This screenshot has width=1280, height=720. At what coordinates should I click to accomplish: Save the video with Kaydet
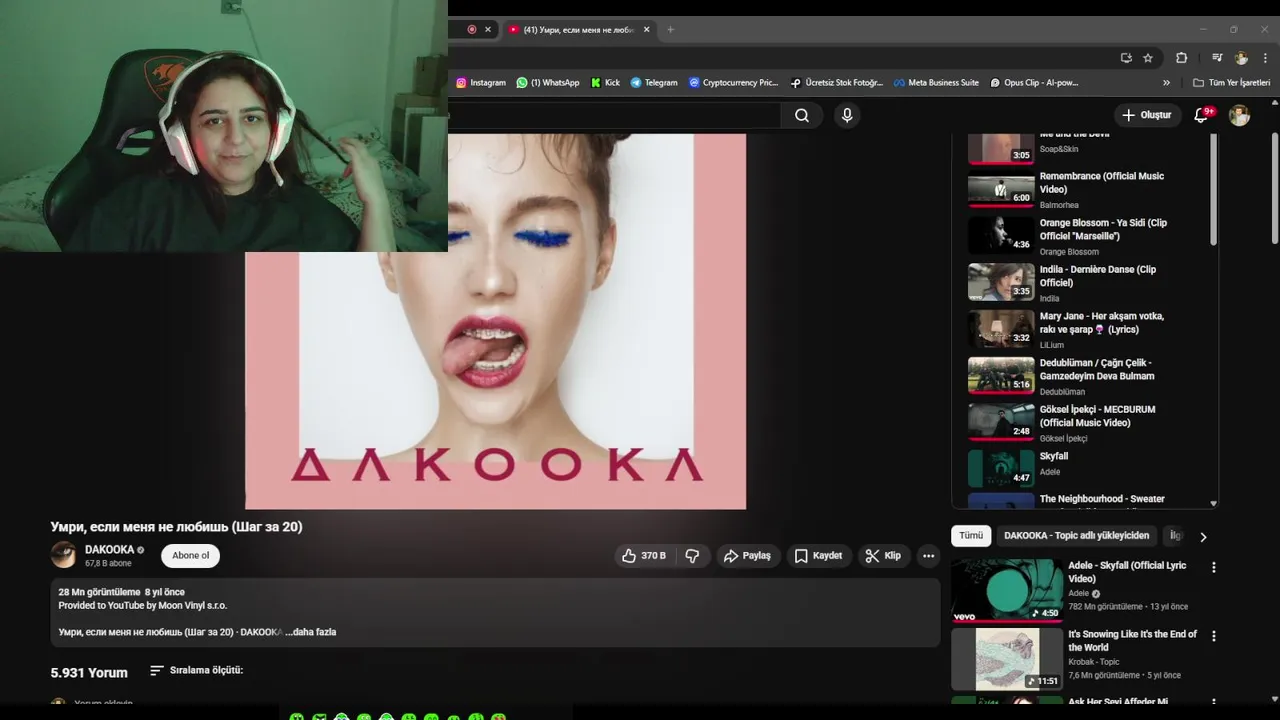(x=818, y=556)
